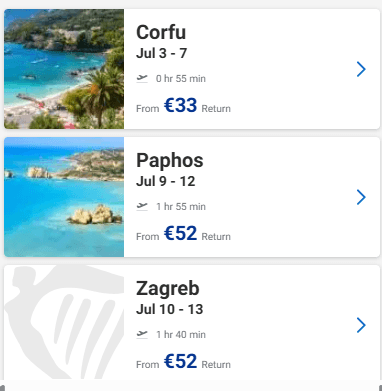Click the €52 return price for Paphos
Screen dimensions: 382x391
click(180, 234)
